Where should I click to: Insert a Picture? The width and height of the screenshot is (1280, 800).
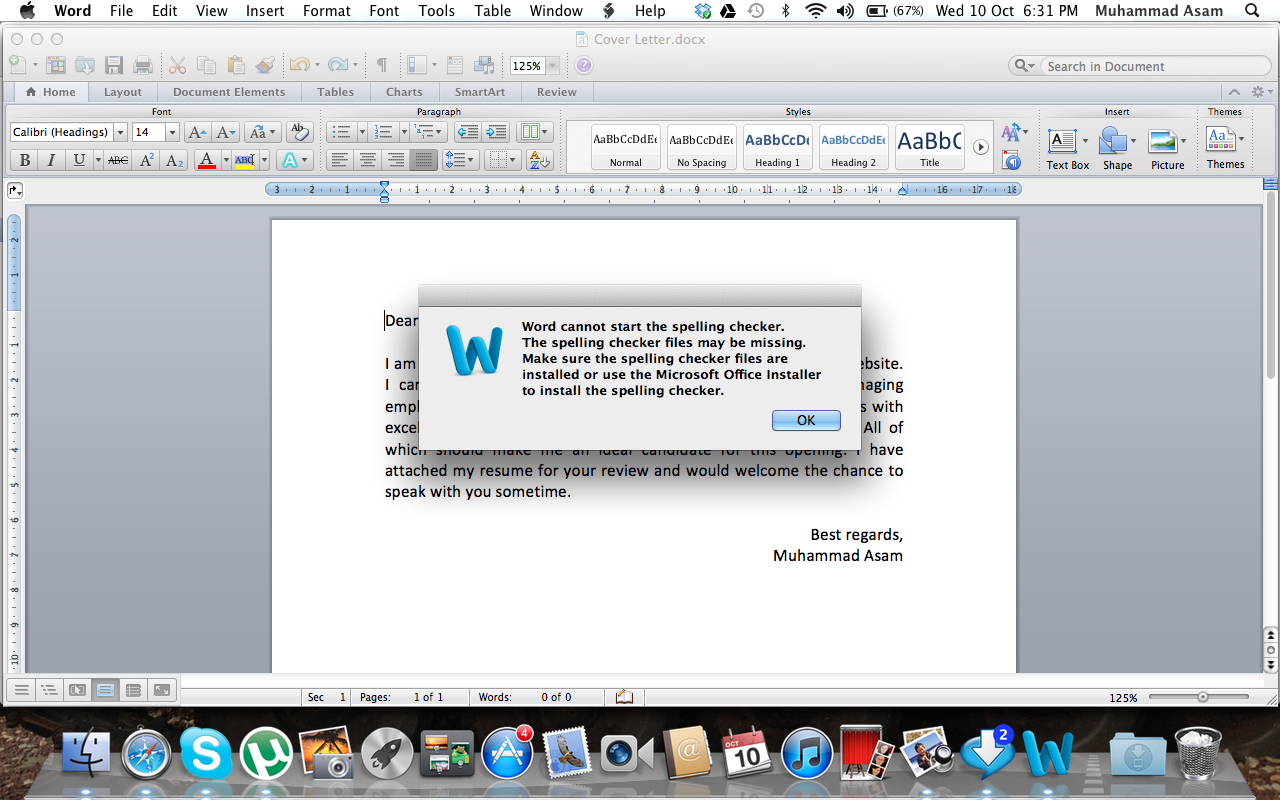(1167, 148)
